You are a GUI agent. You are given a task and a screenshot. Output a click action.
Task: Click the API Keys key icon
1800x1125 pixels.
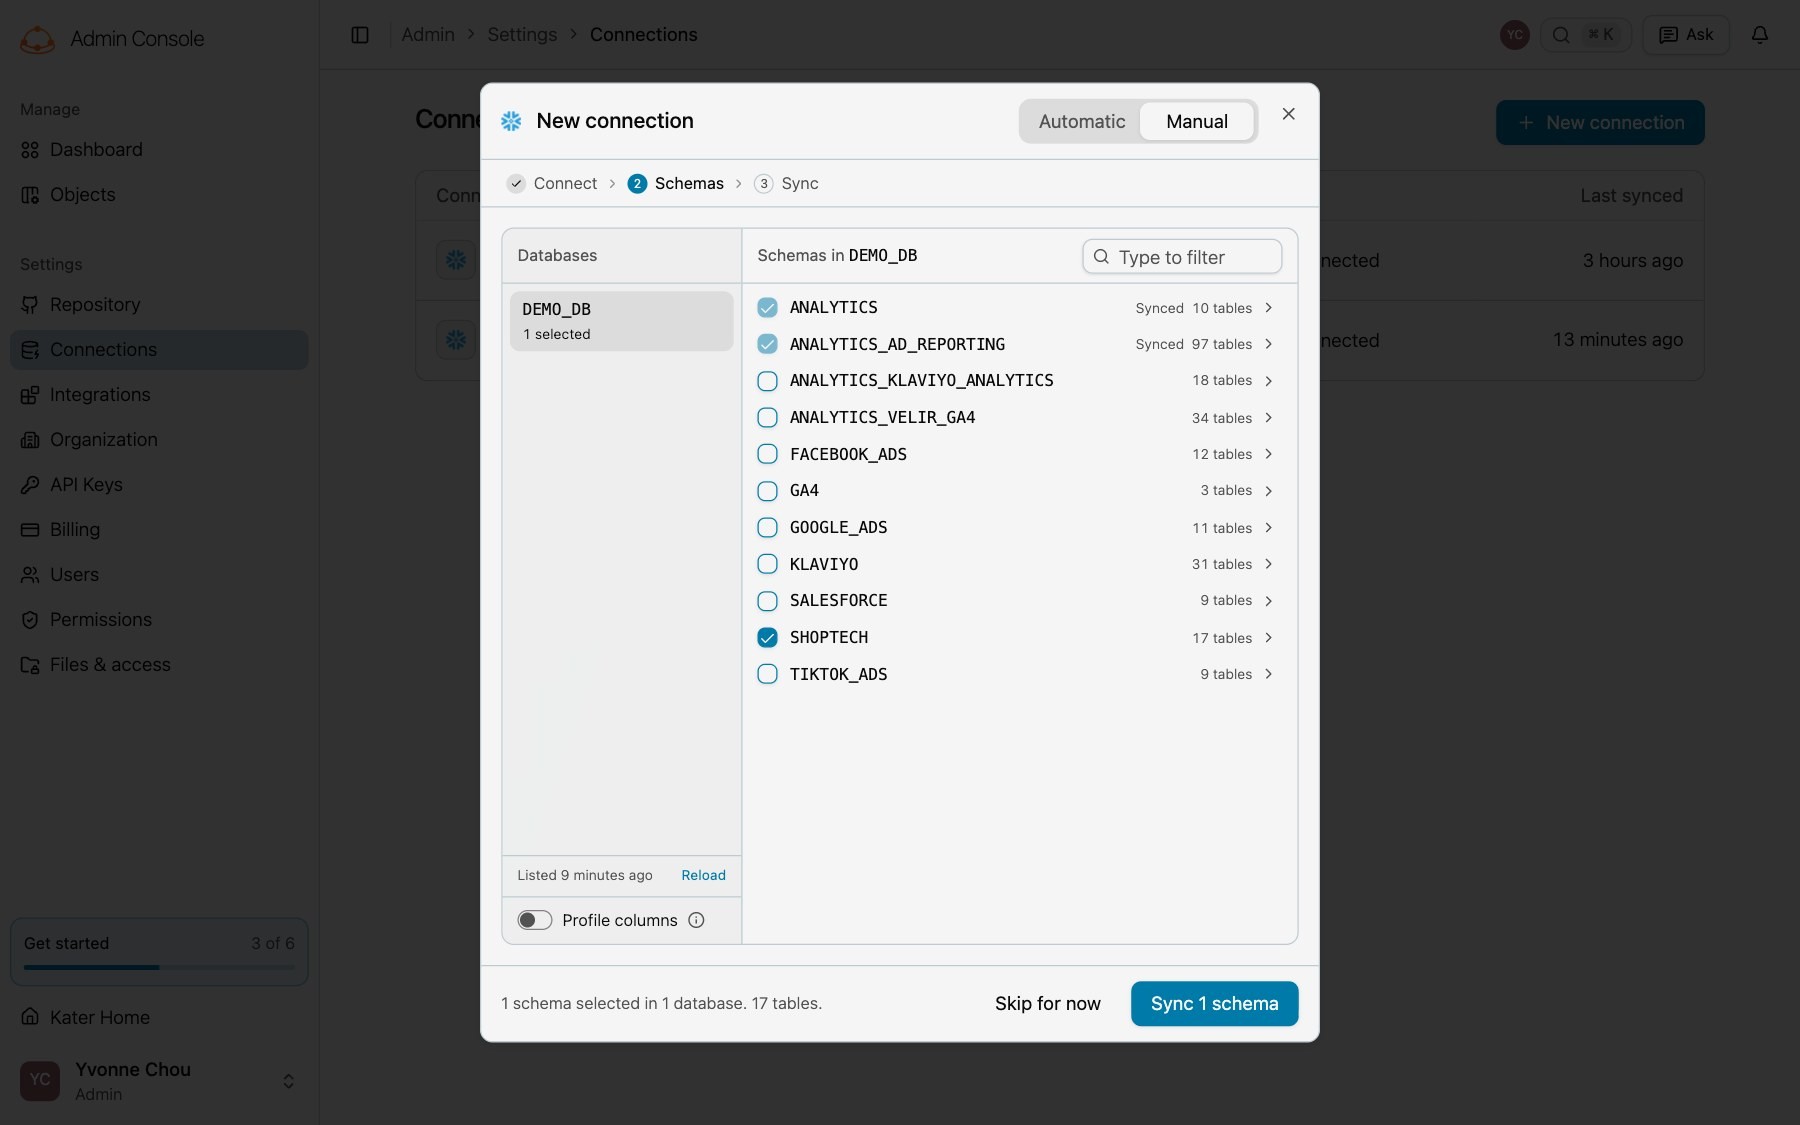coord(30,485)
